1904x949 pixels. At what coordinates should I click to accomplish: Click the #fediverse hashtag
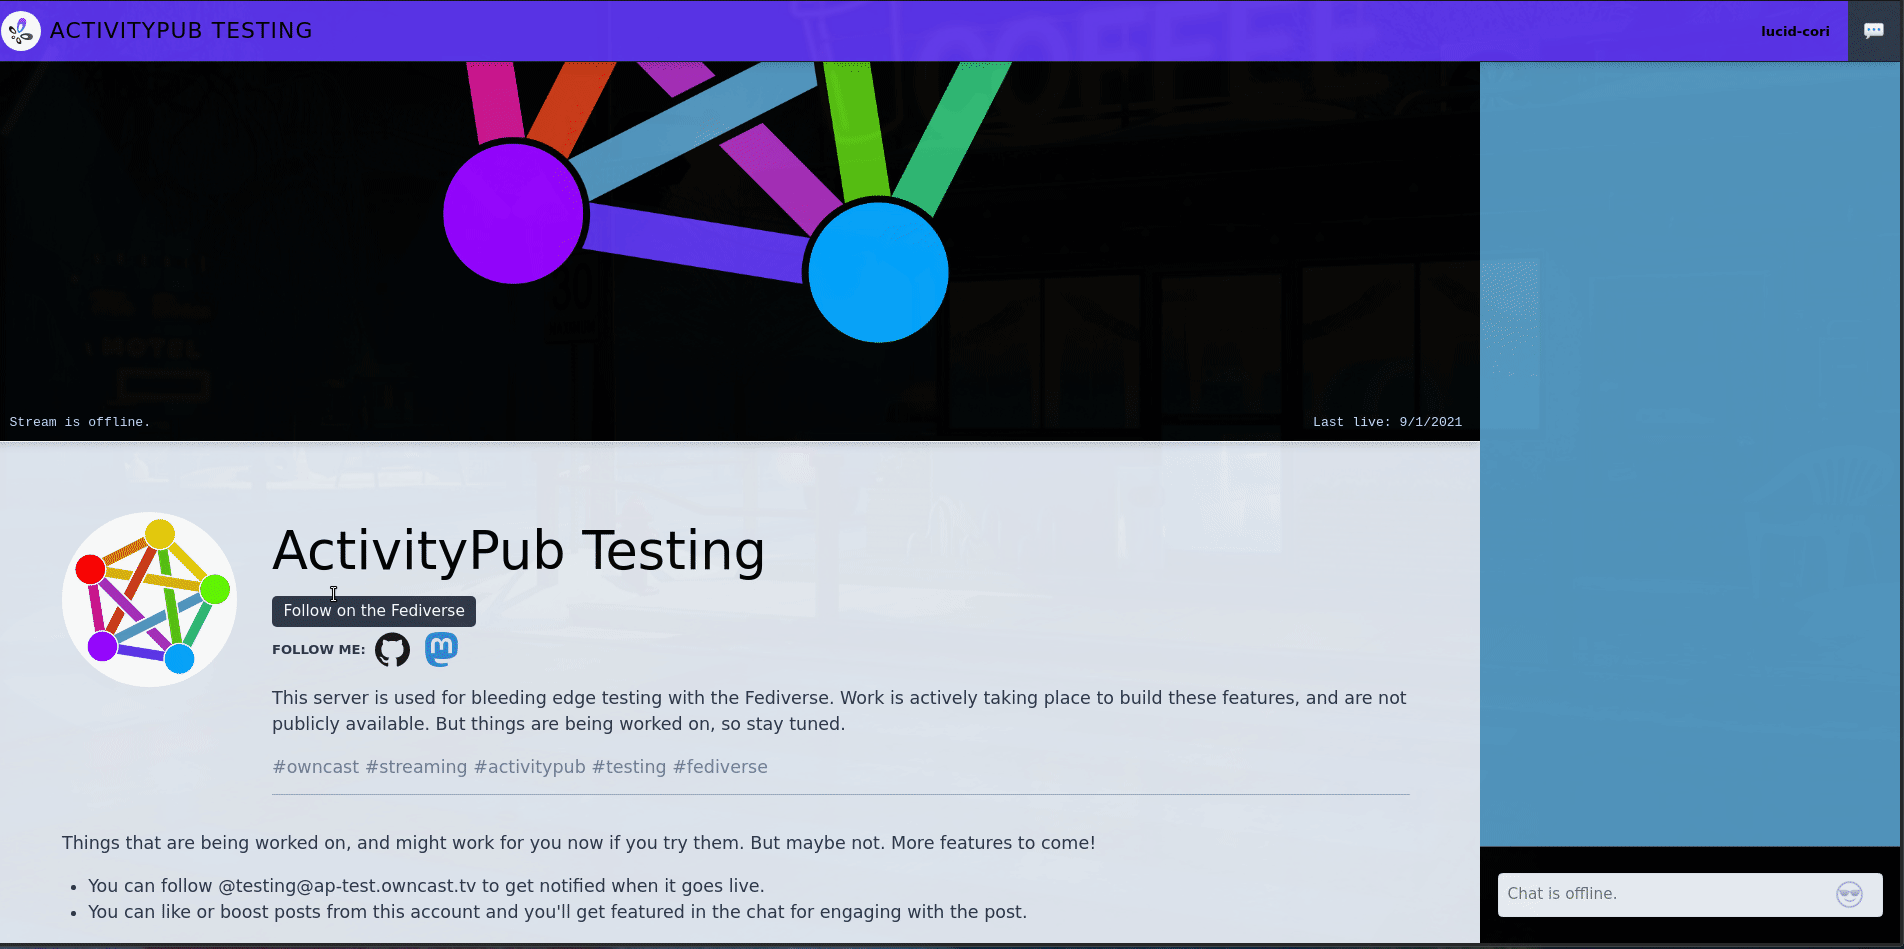(720, 766)
